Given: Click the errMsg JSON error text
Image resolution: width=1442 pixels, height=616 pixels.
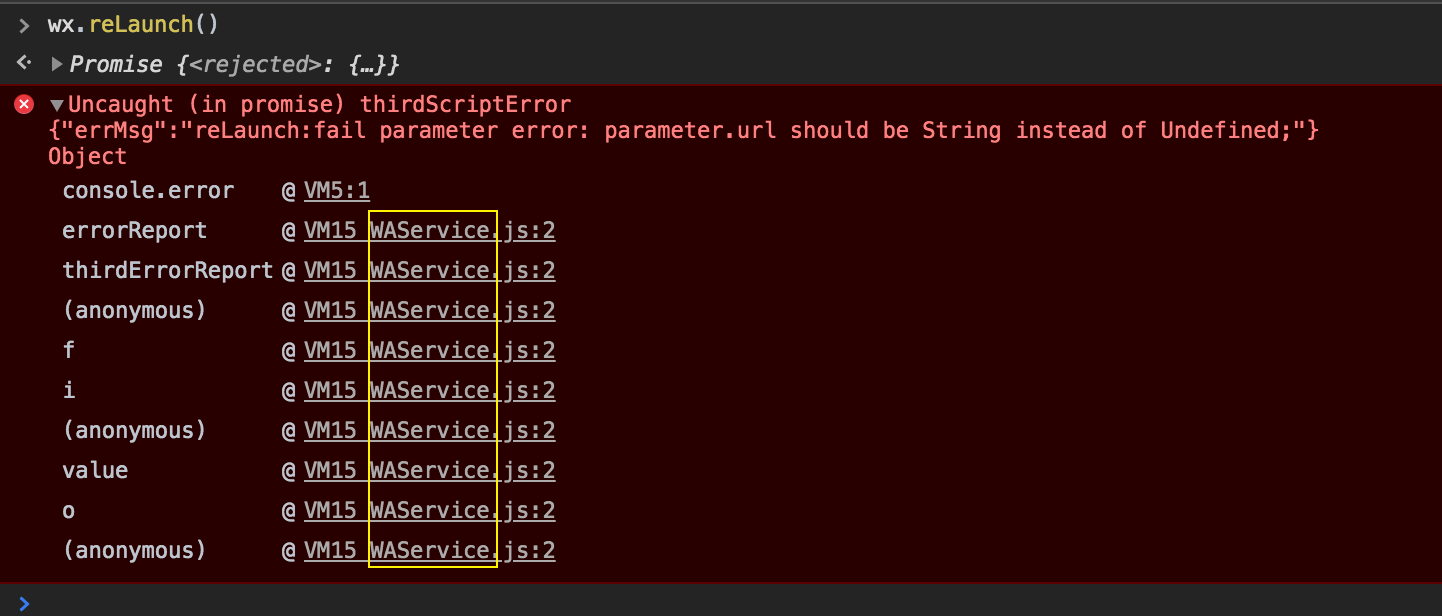Looking at the screenshot, I should pos(684,131).
